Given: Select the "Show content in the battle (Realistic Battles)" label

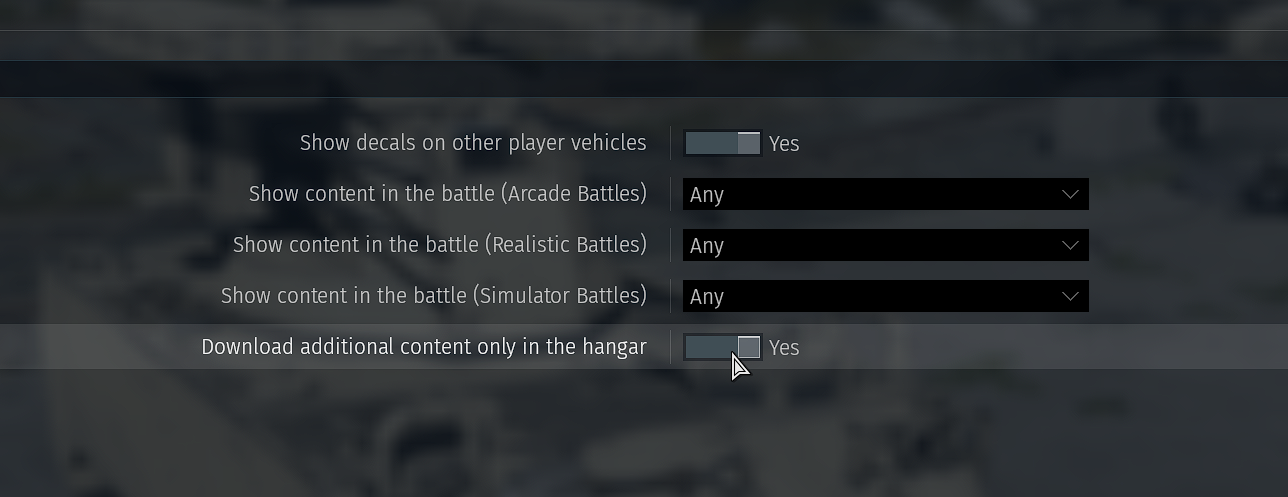Looking at the screenshot, I should point(439,245).
